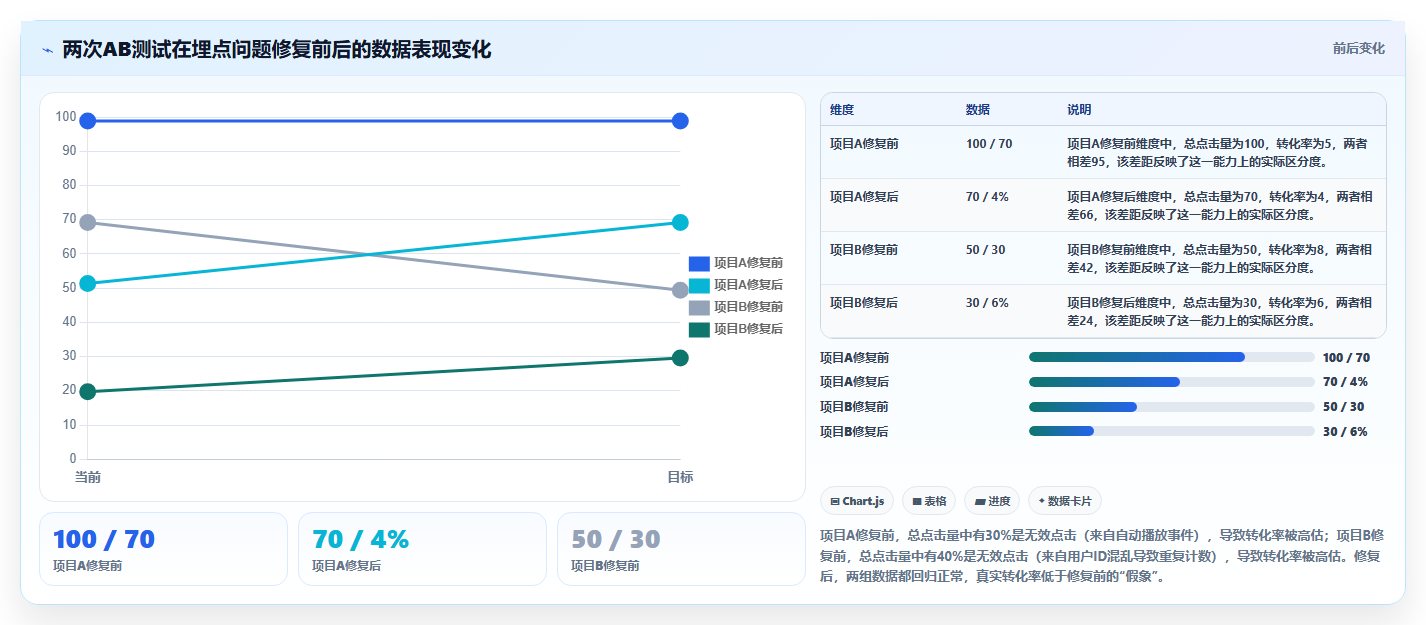Click 项目A修复前 legend label text
Viewport: 1426px width, 625px height.
pyautogui.click(x=748, y=263)
